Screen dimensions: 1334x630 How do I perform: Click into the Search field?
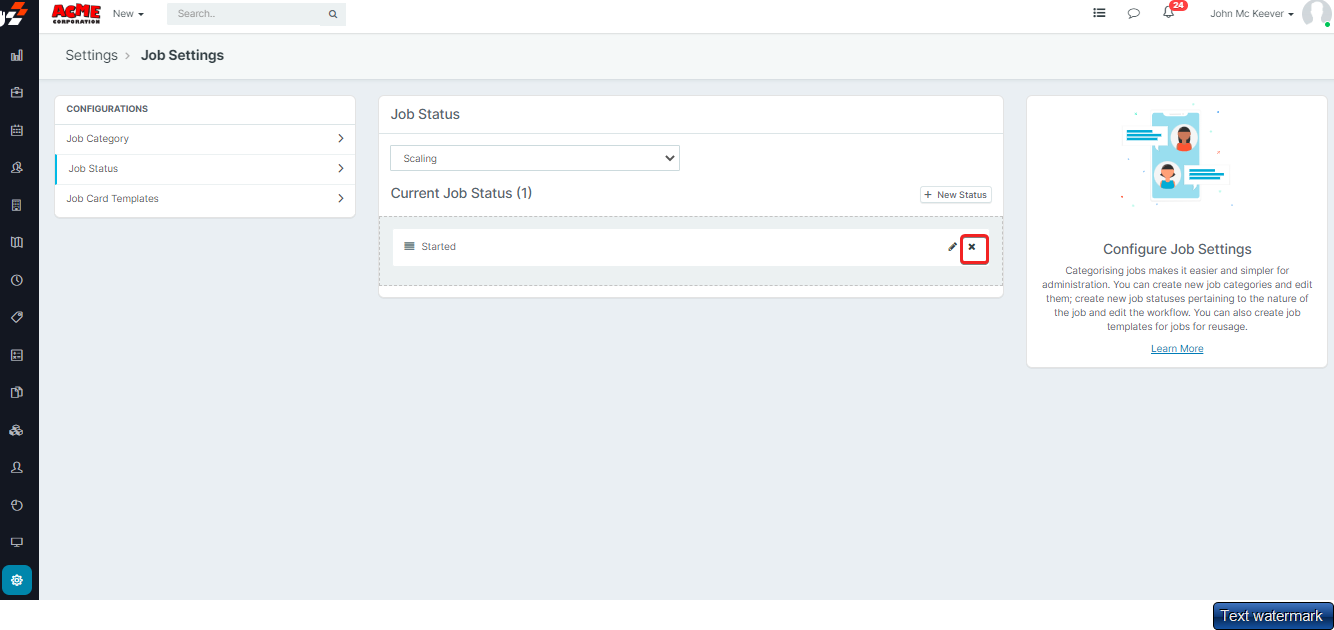[250, 14]
